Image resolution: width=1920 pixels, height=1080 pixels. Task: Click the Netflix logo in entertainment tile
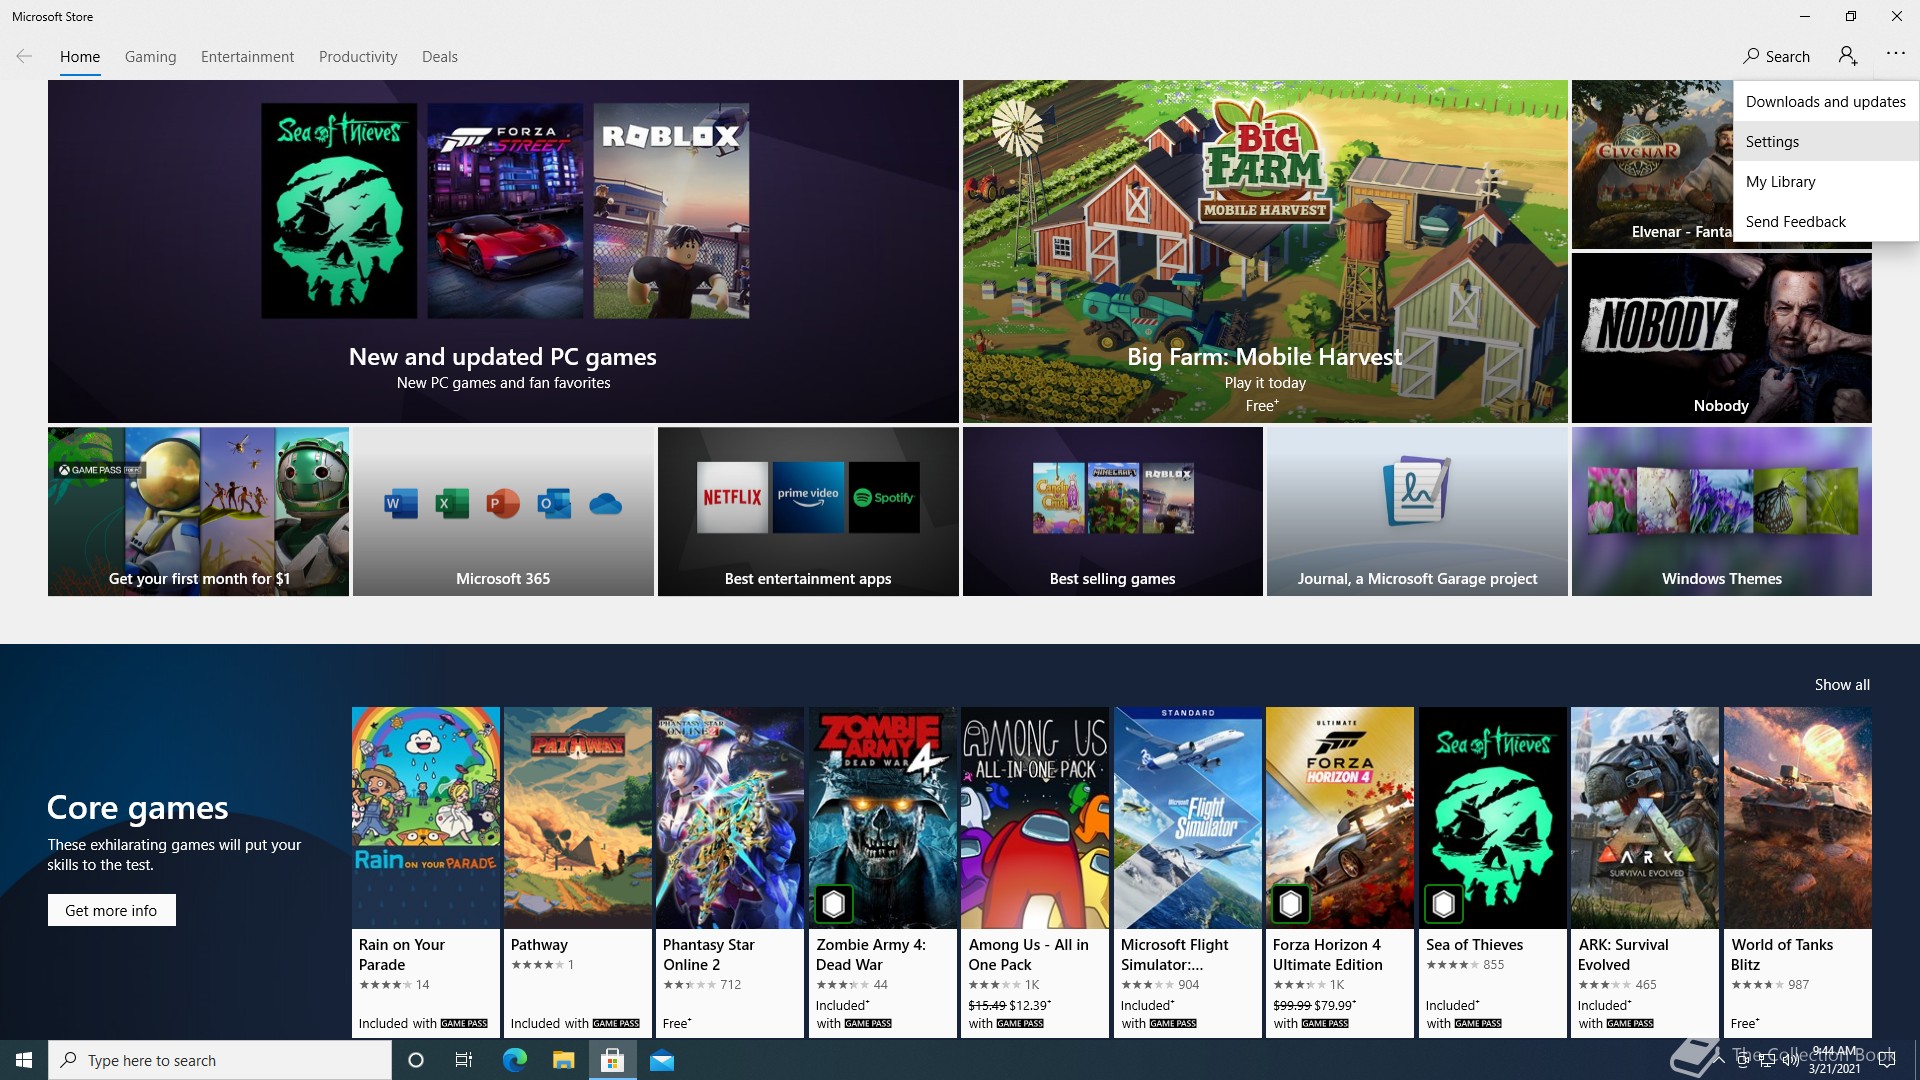pyautogui.click(x=732, y=497)
